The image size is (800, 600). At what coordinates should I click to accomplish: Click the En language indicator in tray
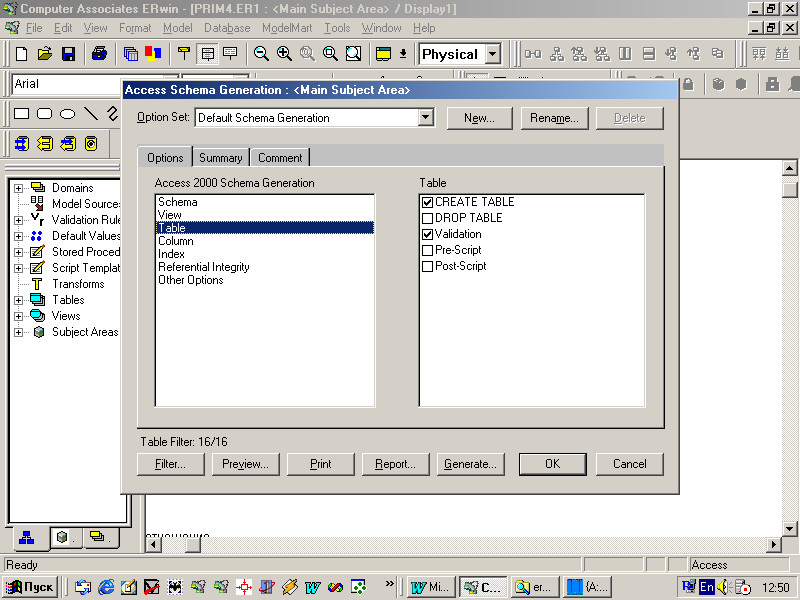coord(707,587)
